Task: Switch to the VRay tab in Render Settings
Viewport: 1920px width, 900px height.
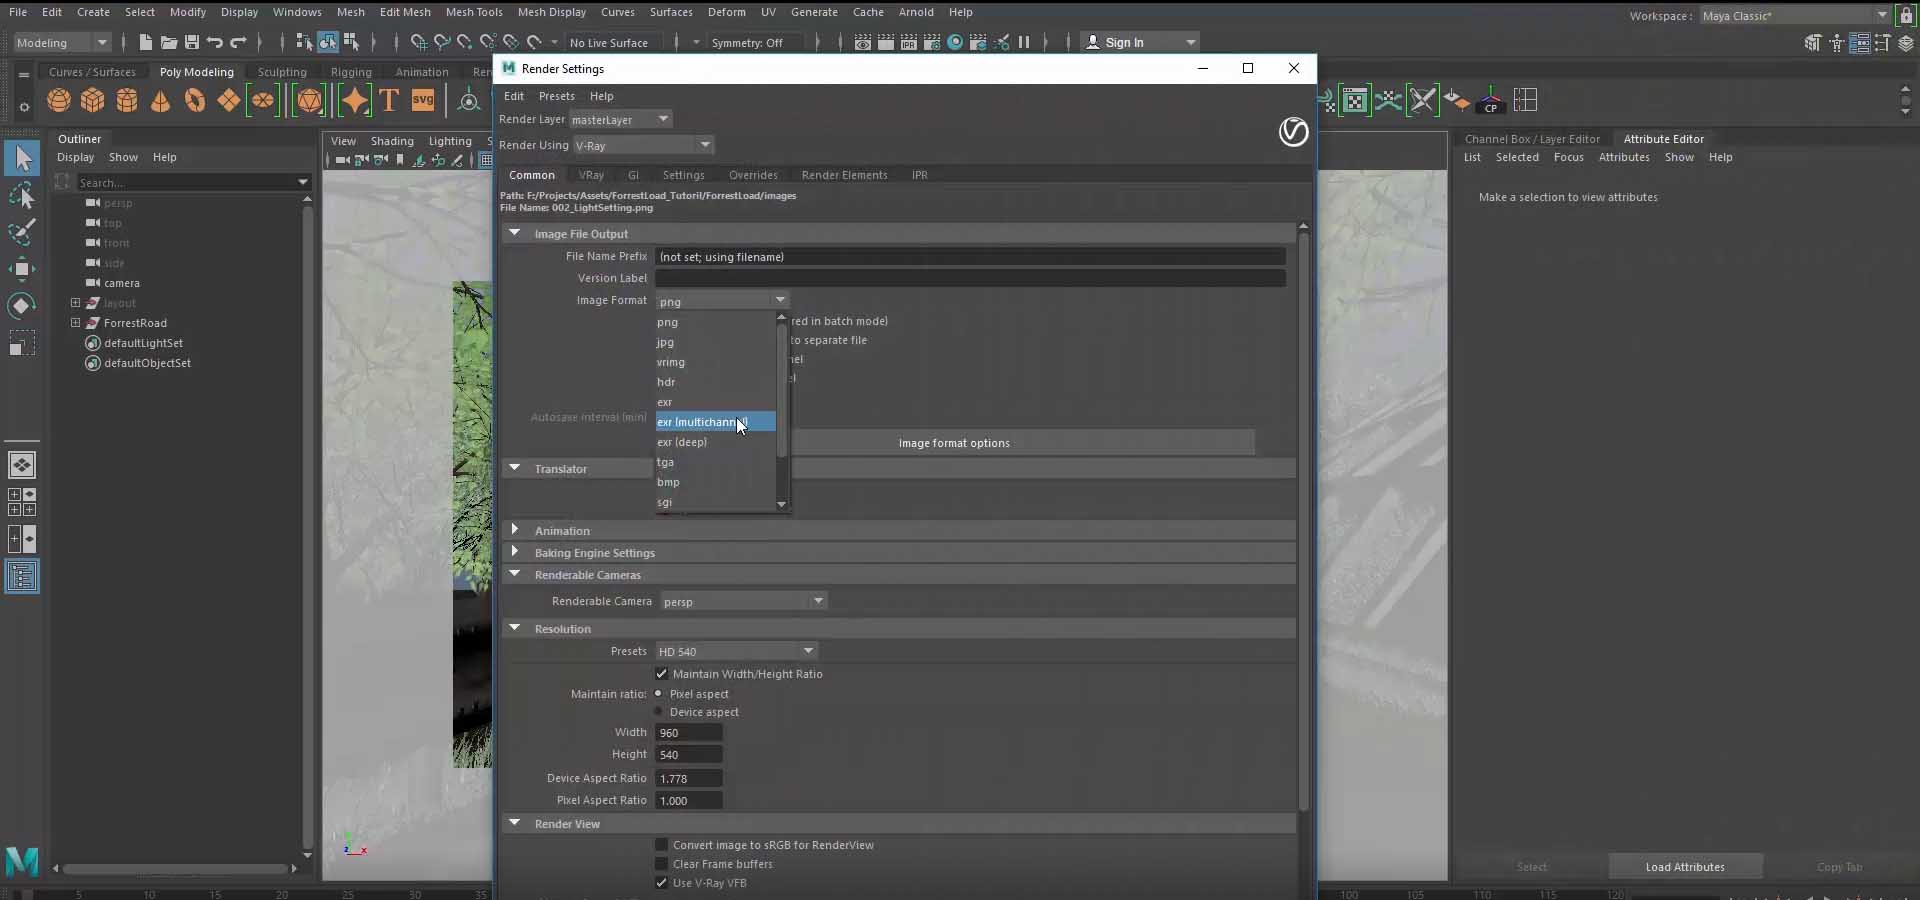Action: [x=592, y=174]
